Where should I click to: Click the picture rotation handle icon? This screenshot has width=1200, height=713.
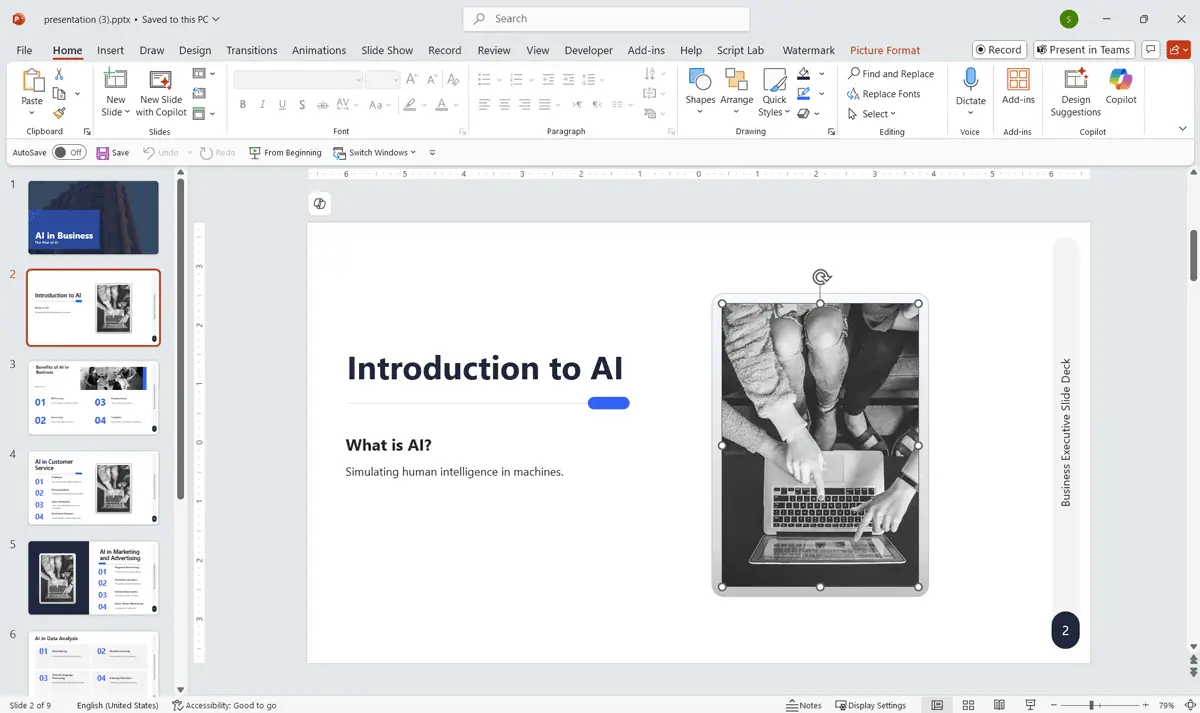[821, 277]
